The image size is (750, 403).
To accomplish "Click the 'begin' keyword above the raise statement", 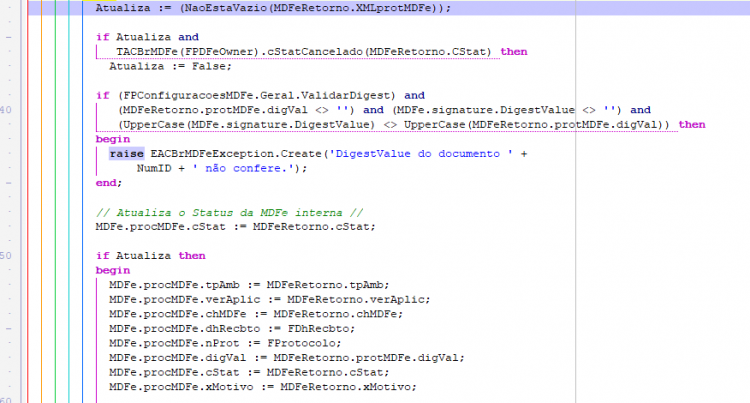I will 113,139.
